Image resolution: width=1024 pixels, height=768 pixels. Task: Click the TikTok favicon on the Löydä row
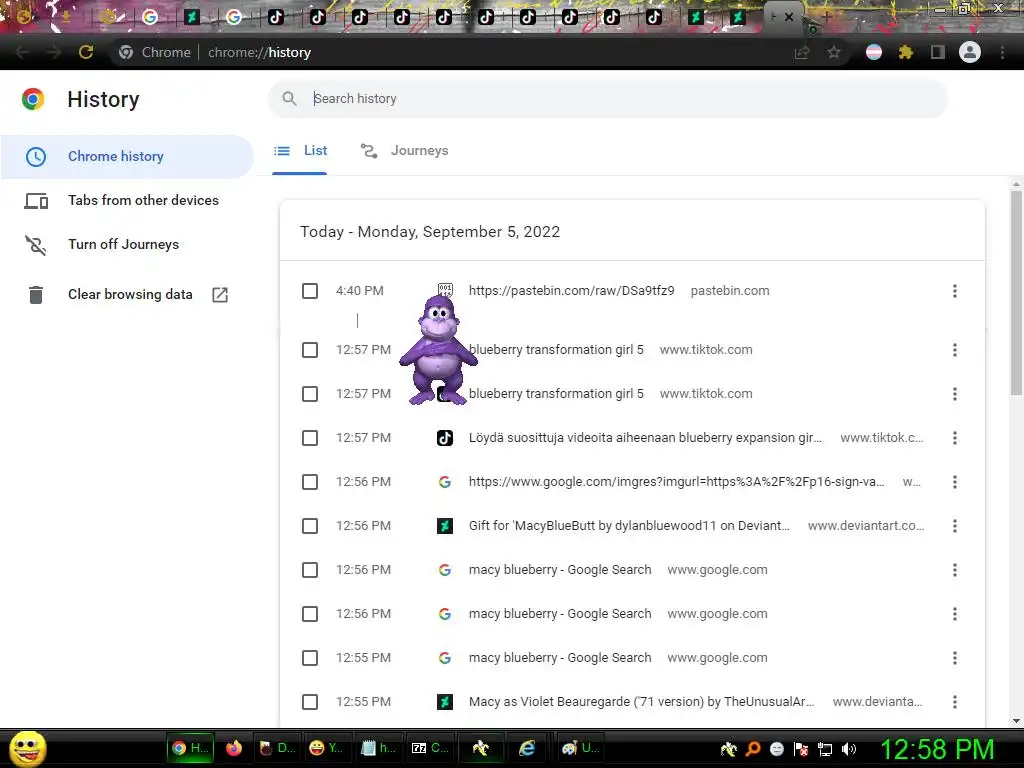coord(445,438)
